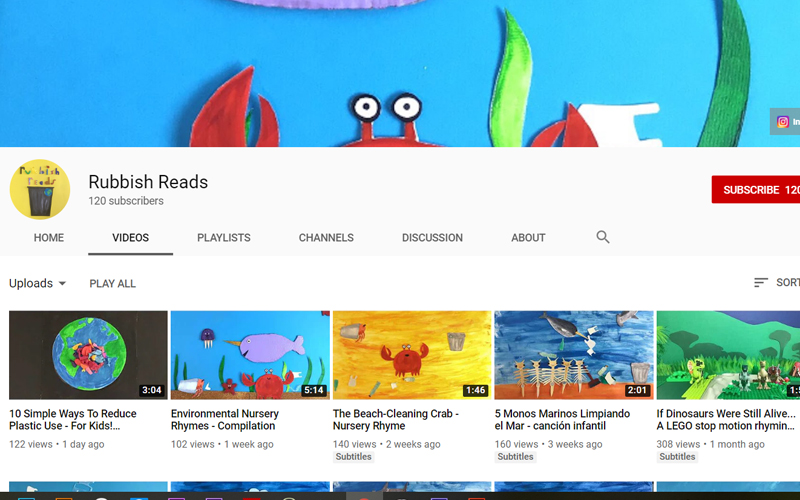Switch to the Home tab
Image resolution: width=800 pixels, height=500 pixels.
point(49,238)
